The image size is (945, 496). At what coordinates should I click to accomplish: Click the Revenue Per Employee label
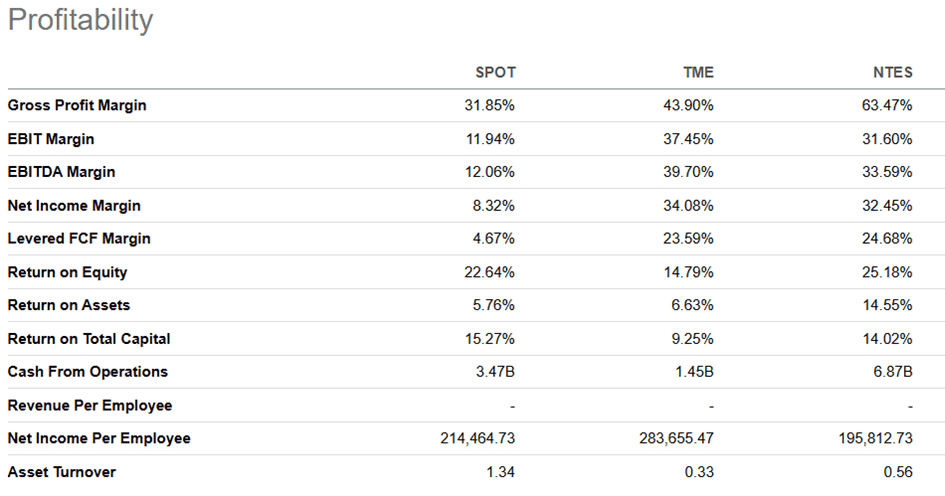coord(89,405)
